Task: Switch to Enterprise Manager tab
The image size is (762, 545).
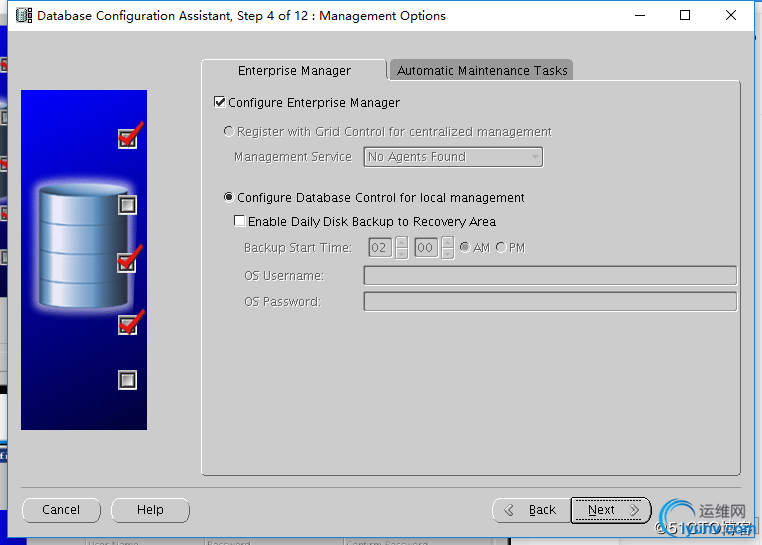Action: pyautogui.click(x=294, y=70)
